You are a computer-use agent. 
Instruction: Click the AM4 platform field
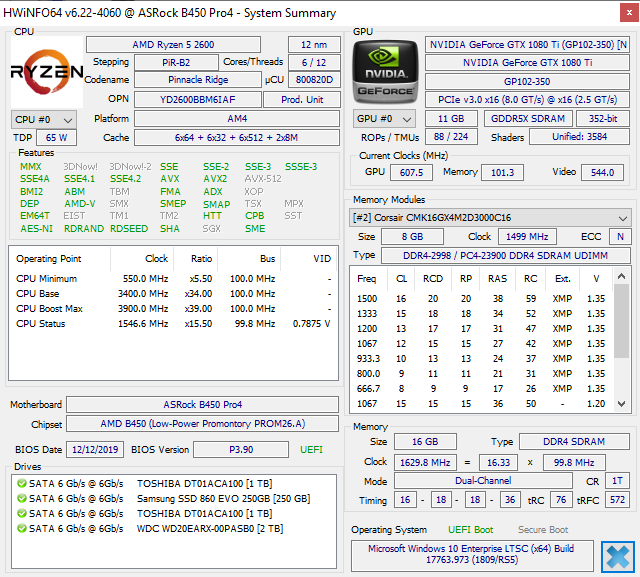pos(237,119)
